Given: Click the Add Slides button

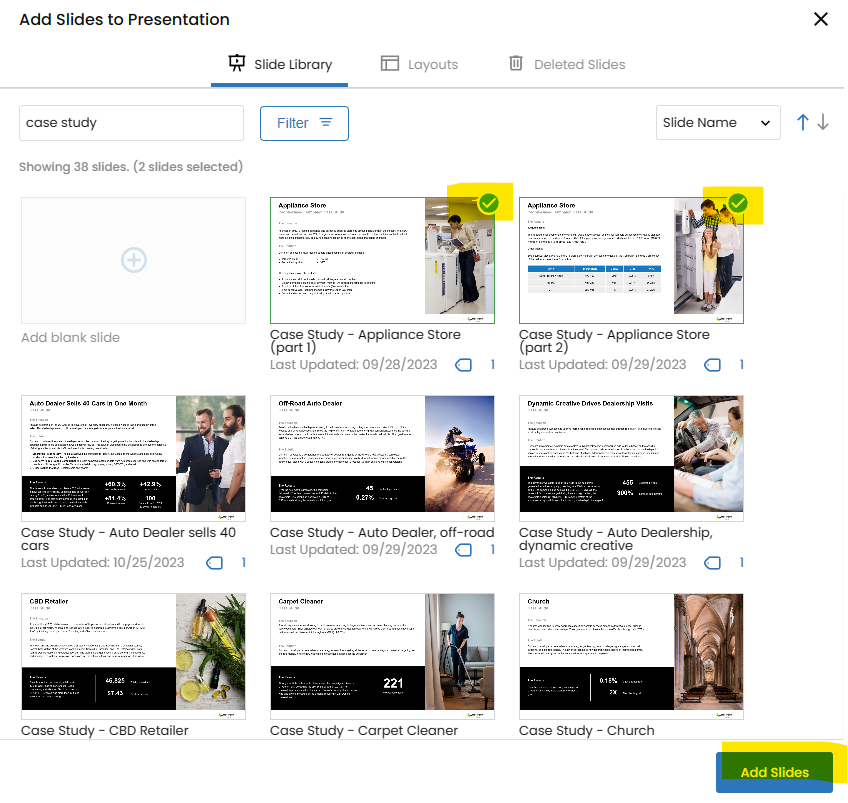Looking at the screenshot, I should (774, 772).
